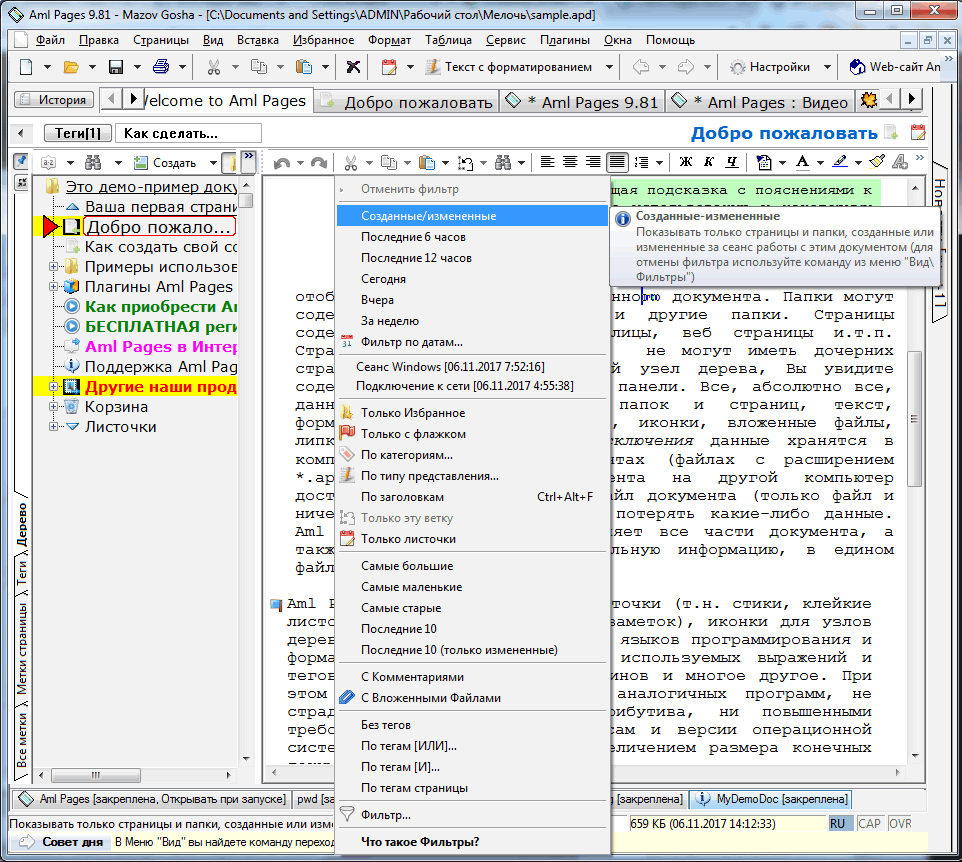Click the Redo icon in editor toolbar
Viewport: 962px width, 862px height.
coord(319,163)
